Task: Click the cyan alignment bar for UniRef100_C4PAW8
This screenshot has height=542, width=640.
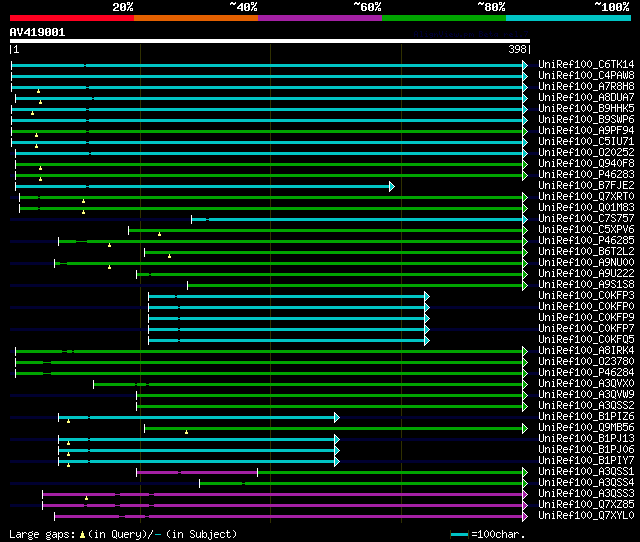Action: (269, 76)
